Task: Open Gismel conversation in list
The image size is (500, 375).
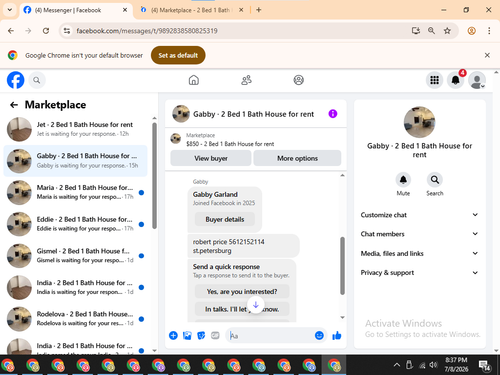Action: pos(75,256)
